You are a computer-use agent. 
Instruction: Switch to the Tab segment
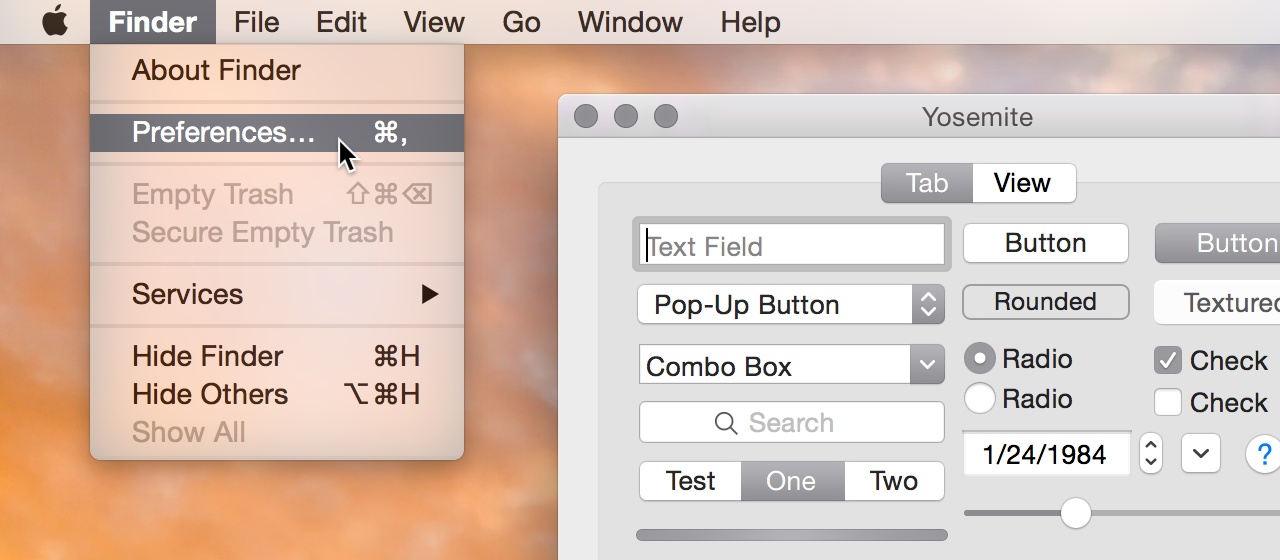927,183
